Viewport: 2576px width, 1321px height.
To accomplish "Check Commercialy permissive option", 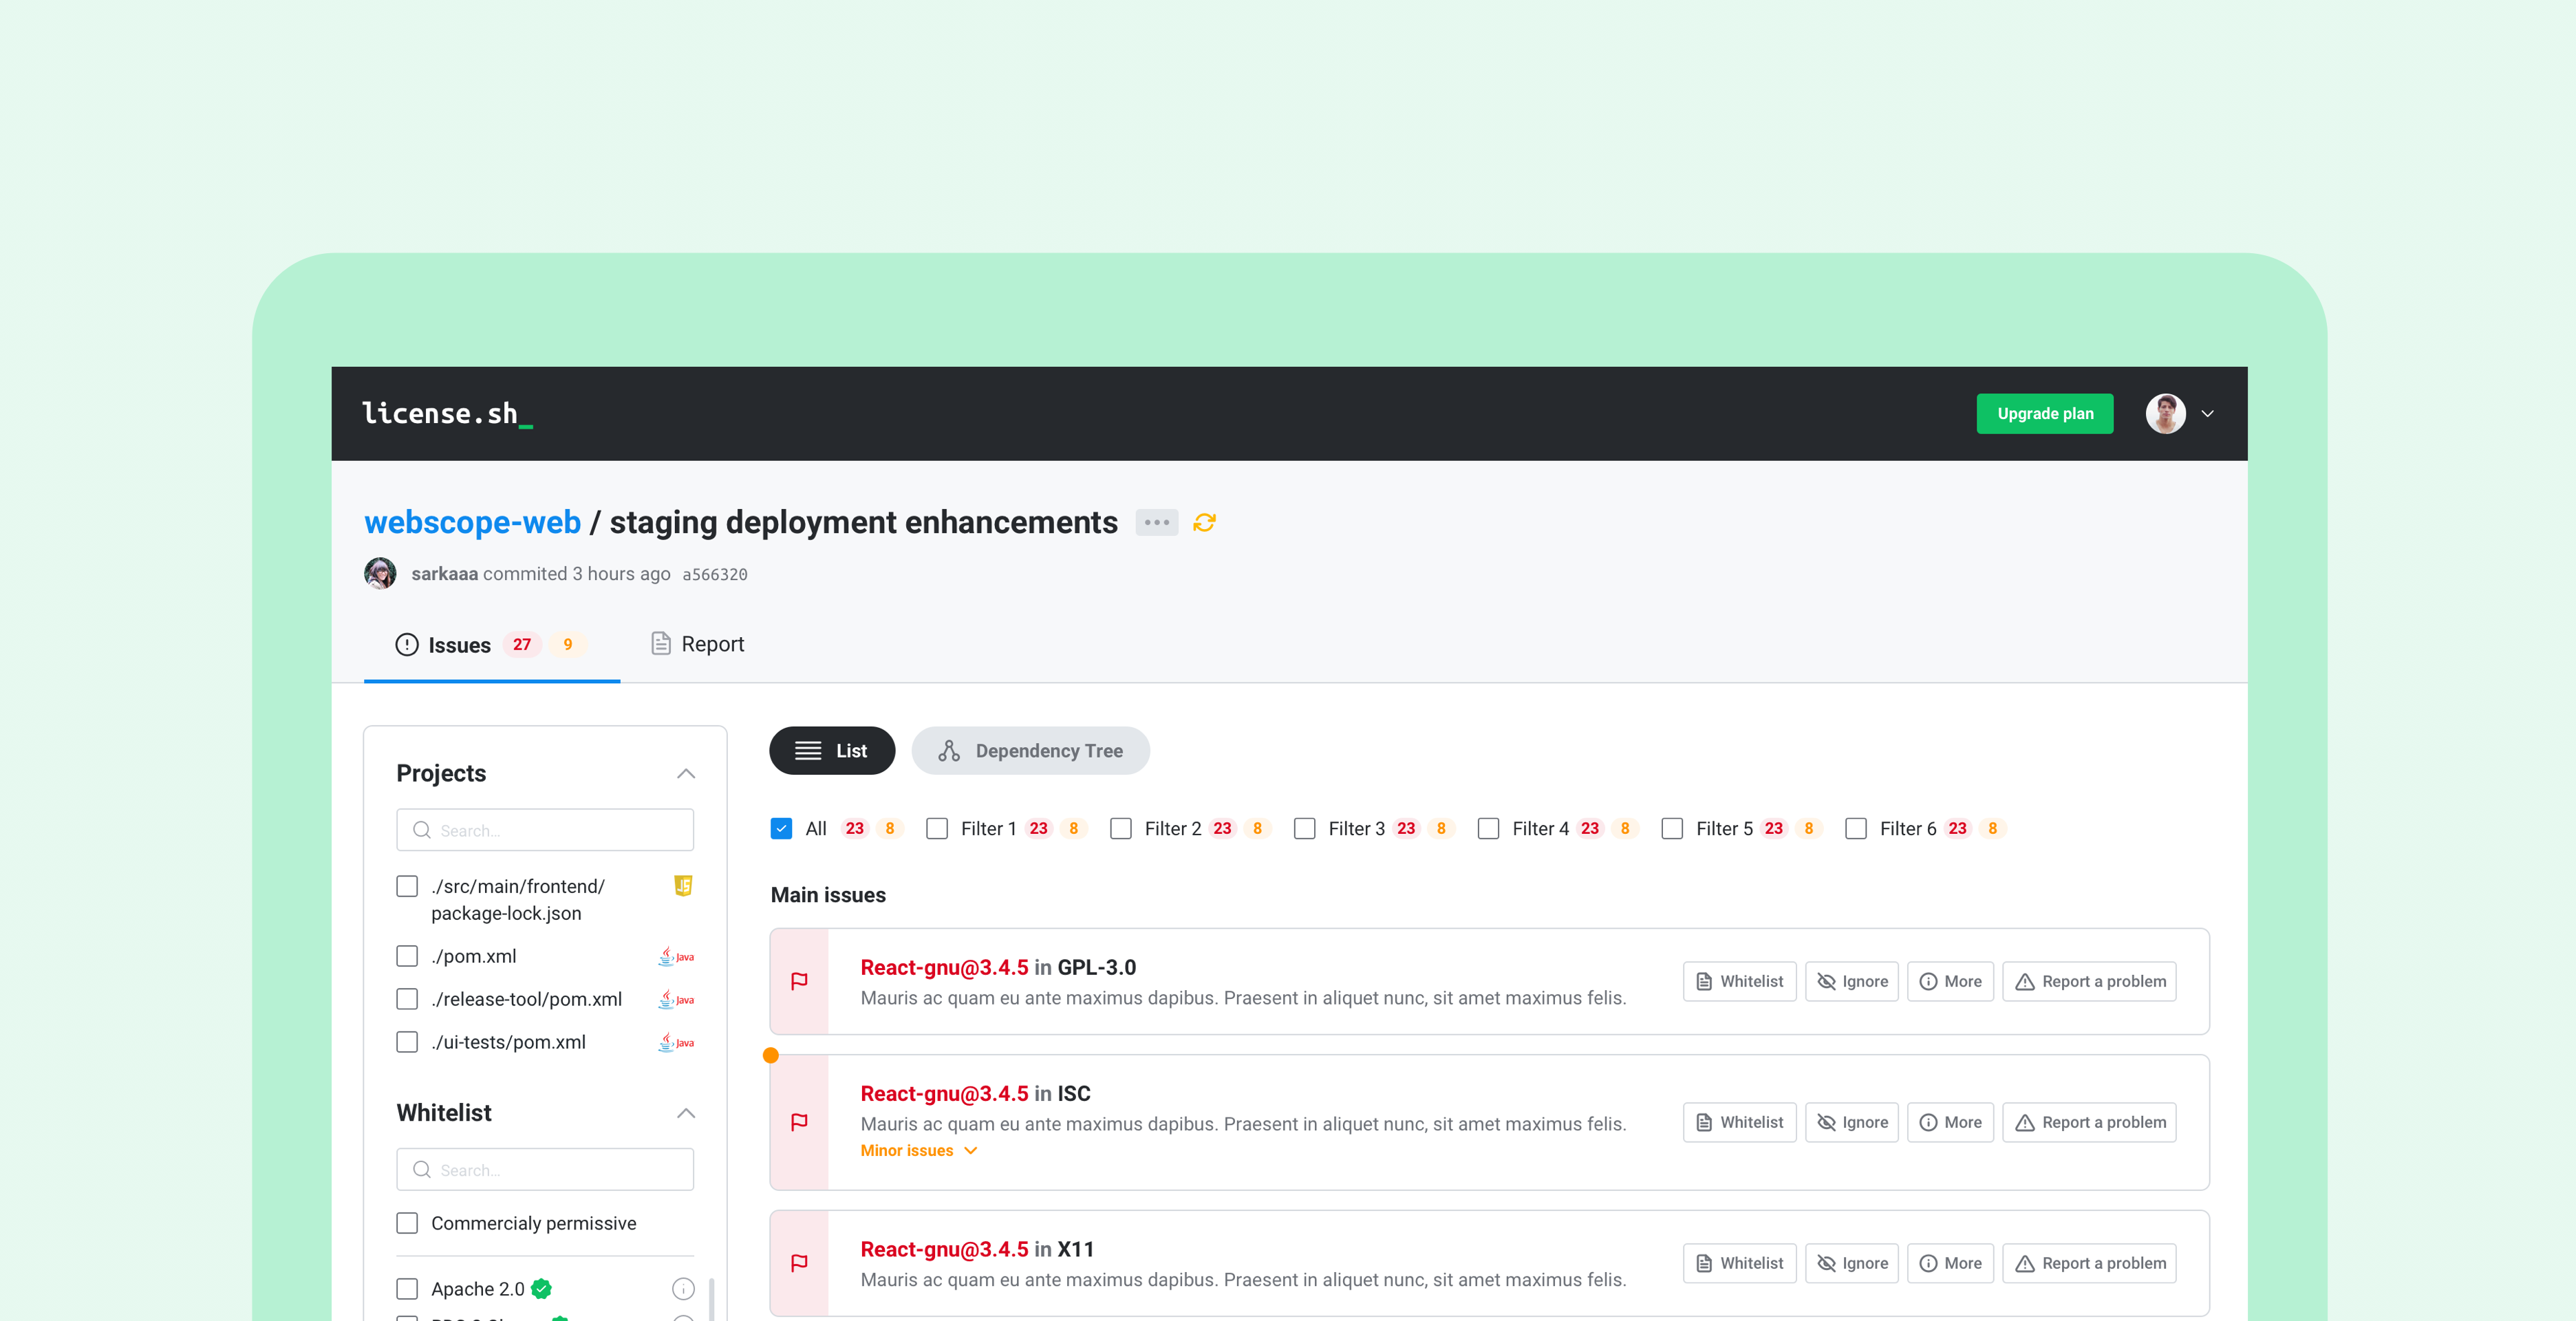I will pyautogui.click(x=407, y=1223).
